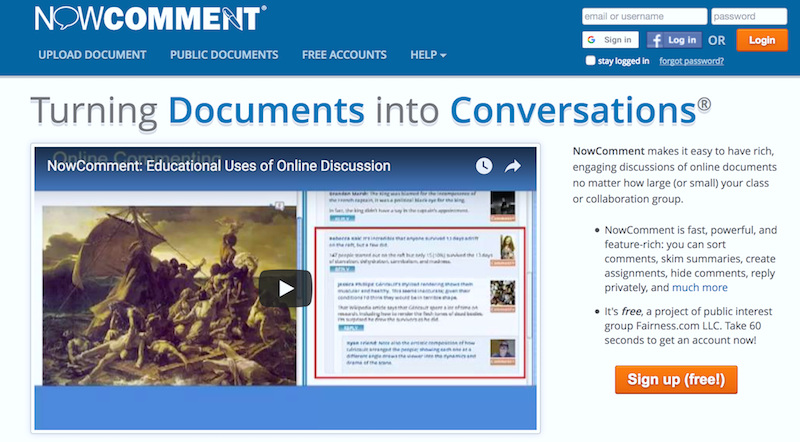800x442 pixels.
Task: Click the Rebecca comment avatar in video
Action: point(507,248)
